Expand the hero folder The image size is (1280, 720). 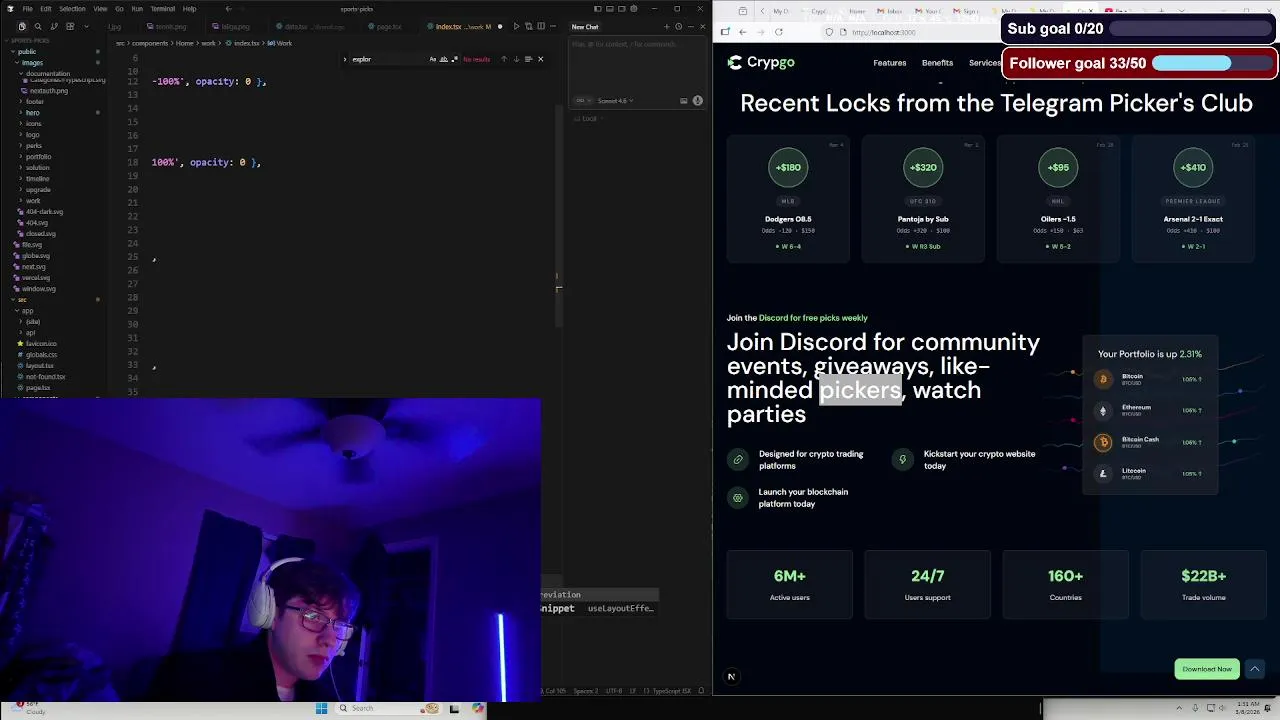pos(32,112)
